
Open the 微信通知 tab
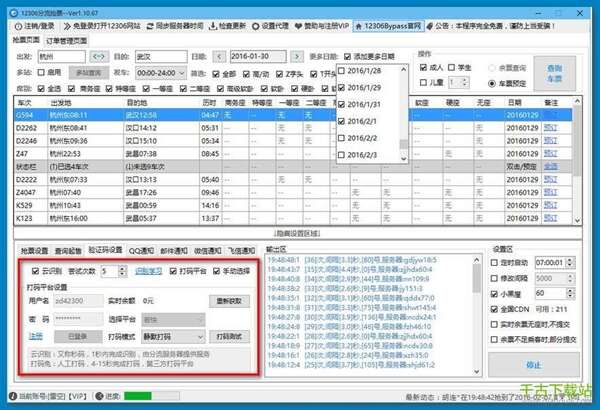coord(208,251)
